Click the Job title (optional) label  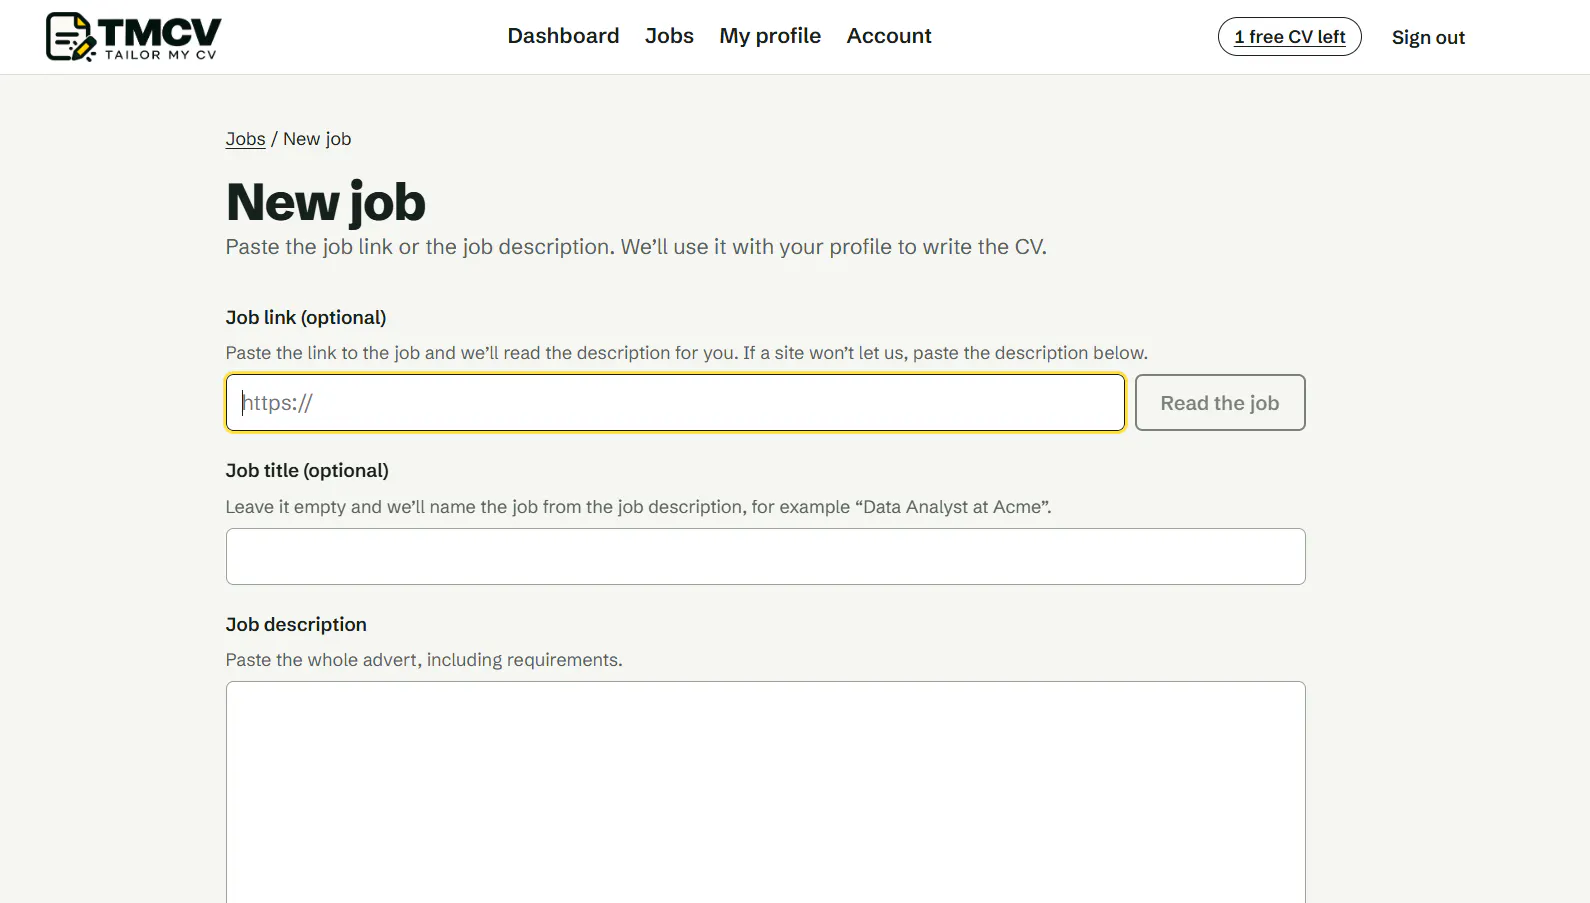(307, 470)
